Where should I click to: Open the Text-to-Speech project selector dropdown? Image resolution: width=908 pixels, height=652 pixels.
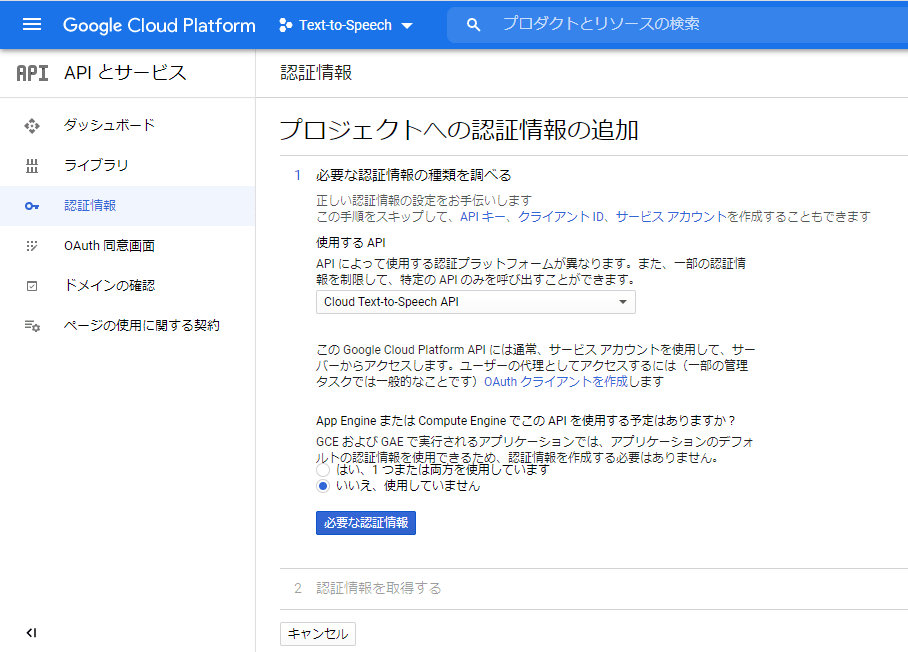[346, 25]
